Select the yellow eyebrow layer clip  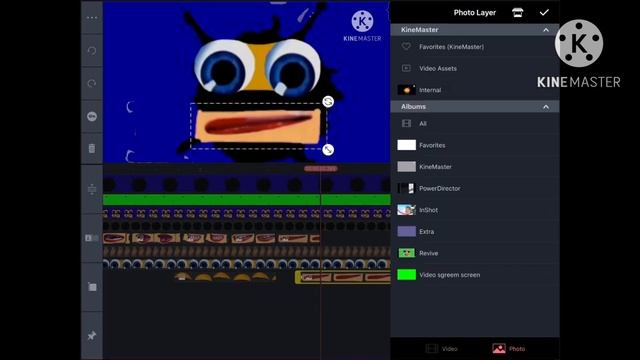click(x=224, y=277)
